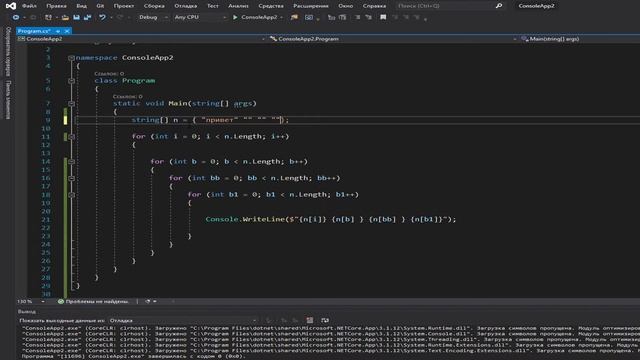The width and height of the screenshot is (640, 360).
Task: Collapse the namespace ConsoleApp2 block
Action: 71,58
